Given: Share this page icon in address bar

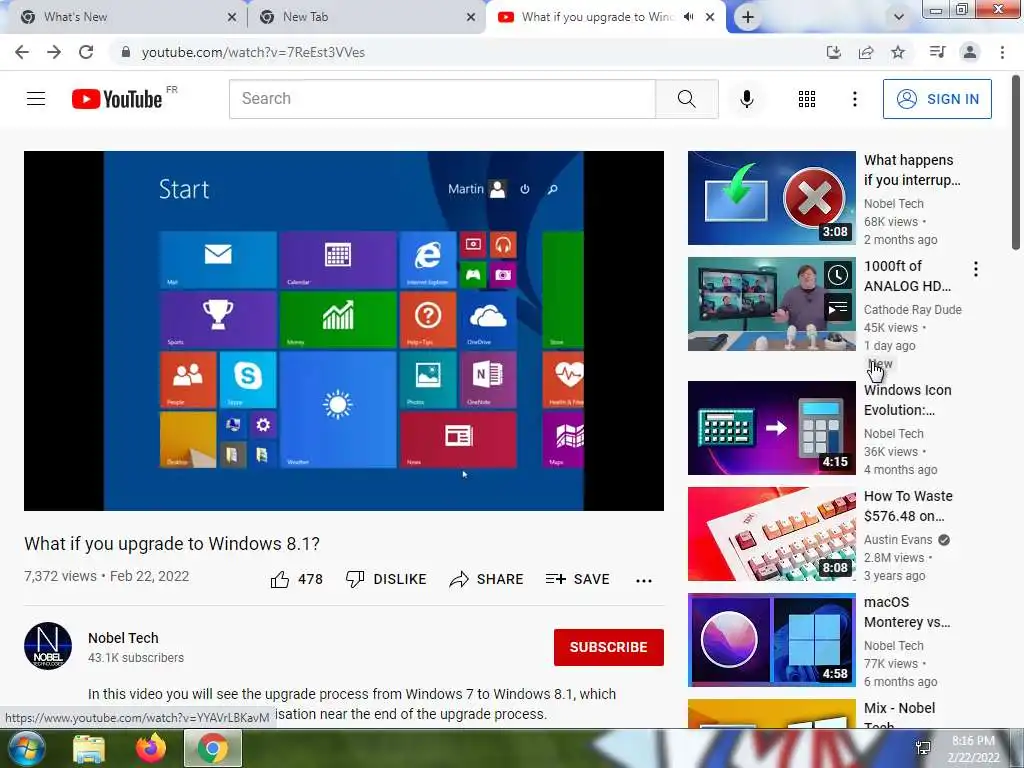Looking at the screenshot, I should click(866, 52).
